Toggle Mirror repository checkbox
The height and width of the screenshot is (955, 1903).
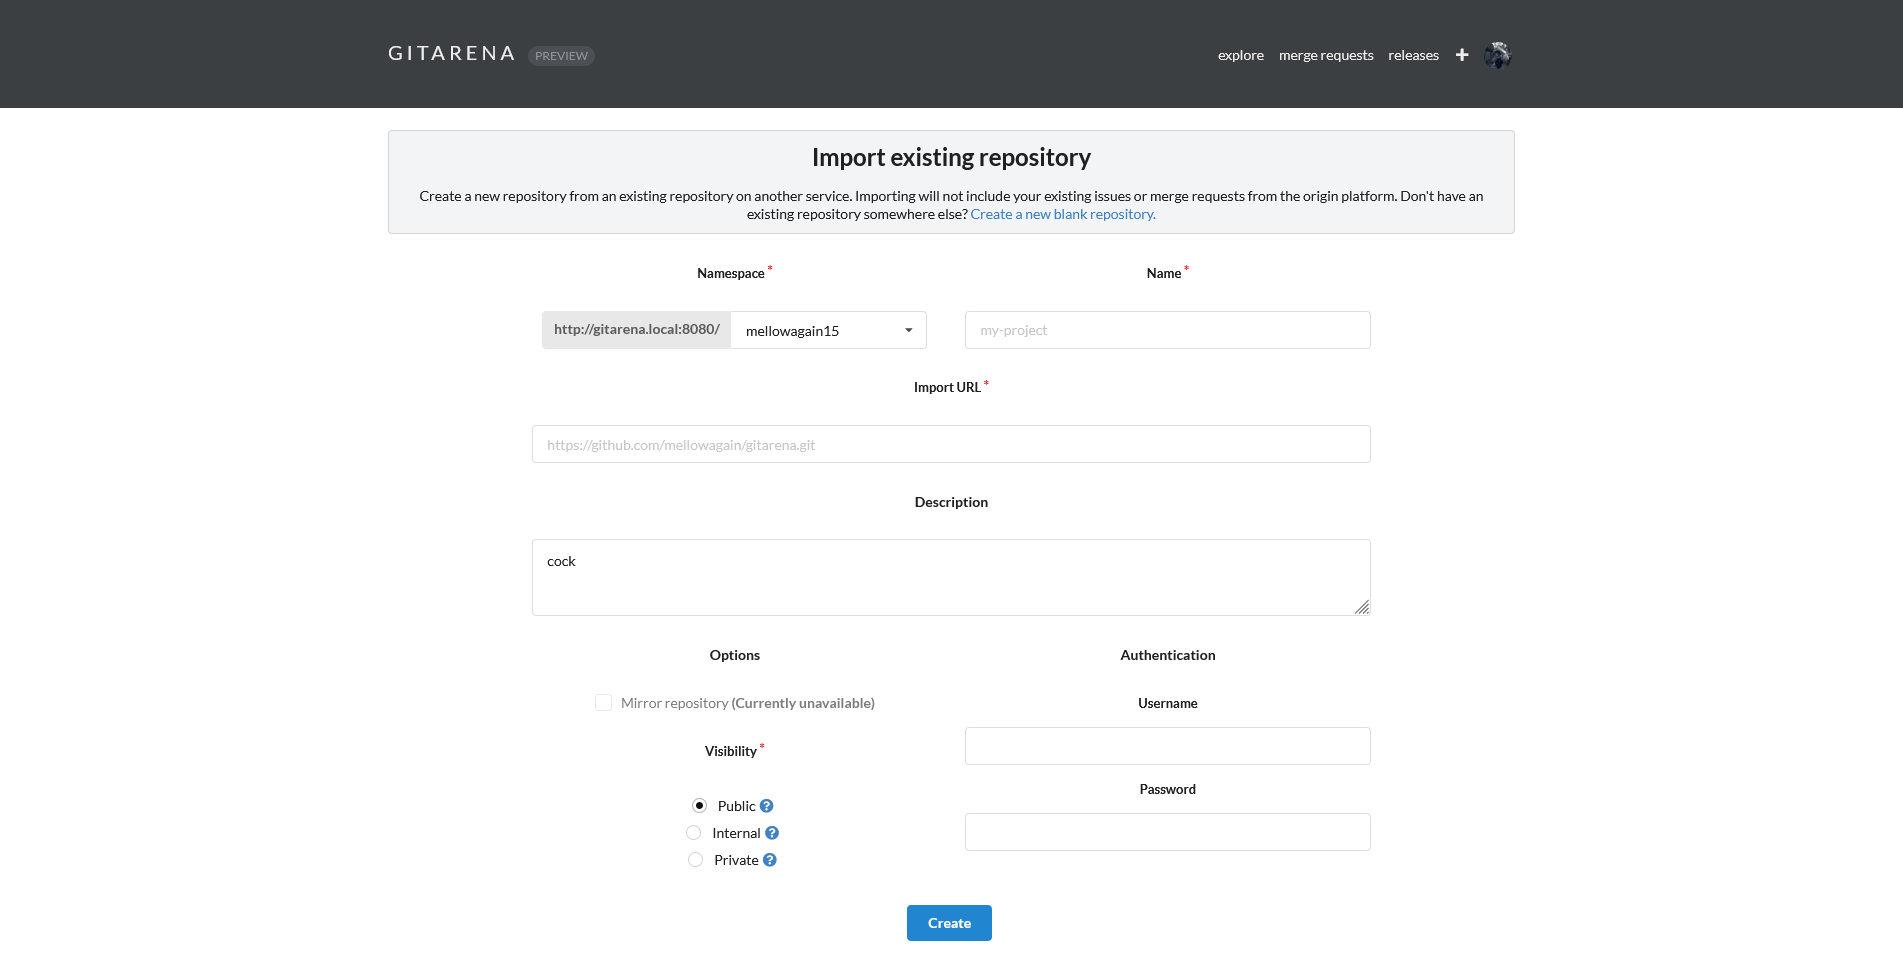pos(603,703)
